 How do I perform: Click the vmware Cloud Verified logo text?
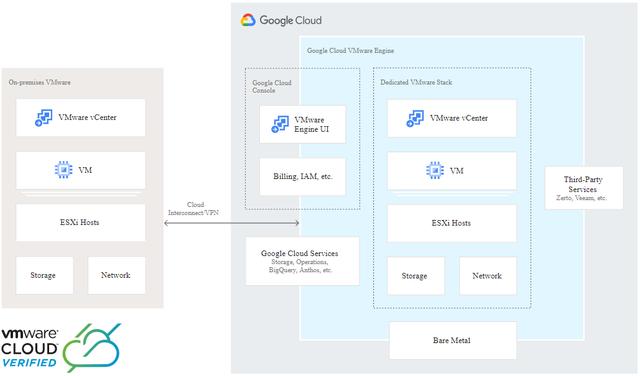click(x=29, y=348)
